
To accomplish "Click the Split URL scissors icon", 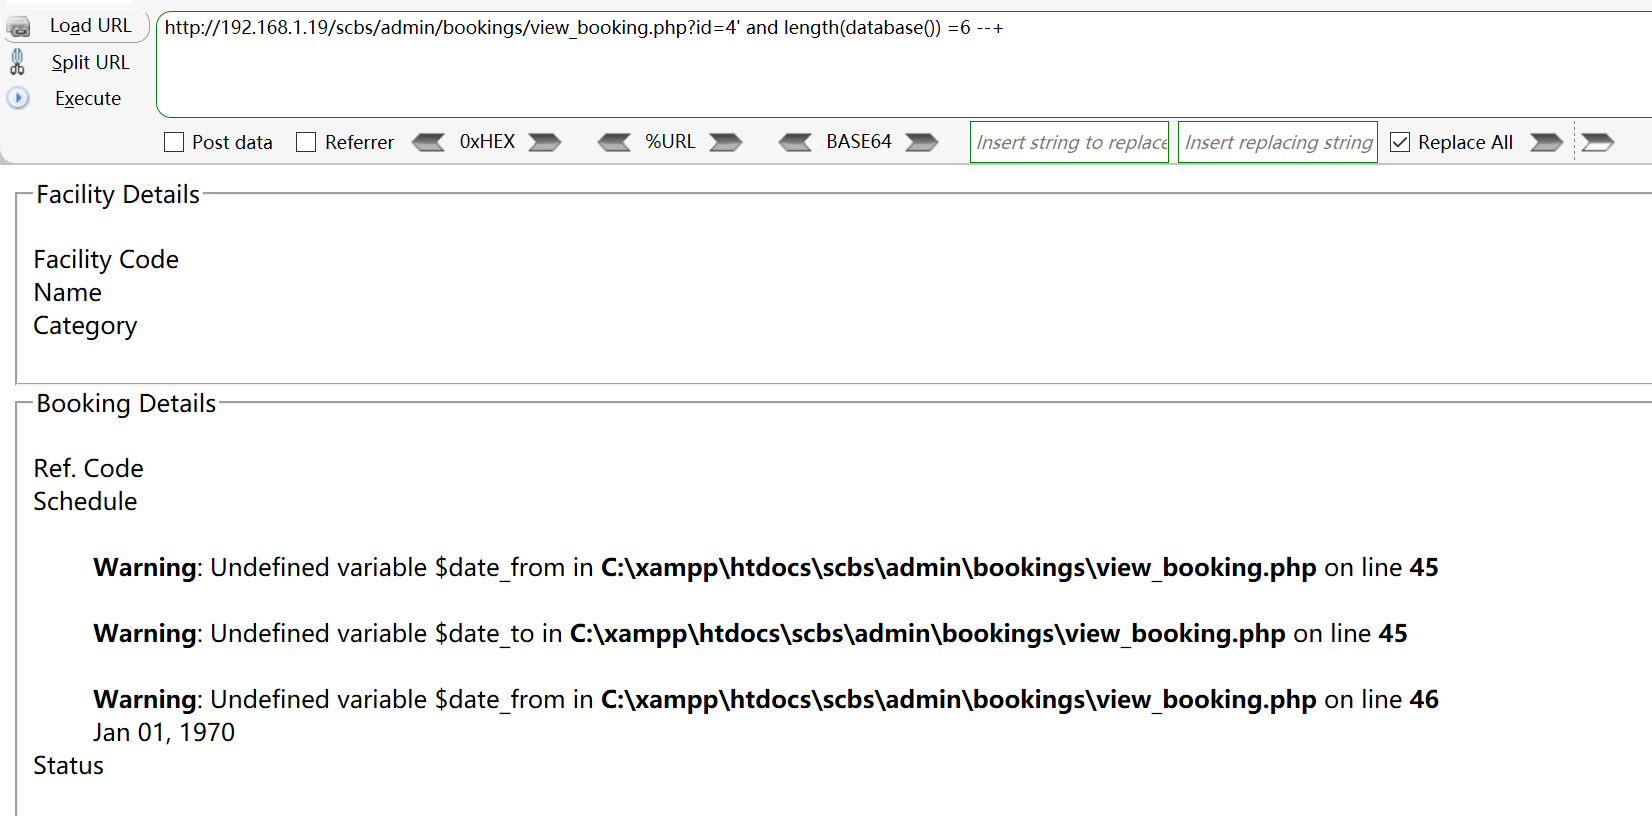I will (17, 62).
